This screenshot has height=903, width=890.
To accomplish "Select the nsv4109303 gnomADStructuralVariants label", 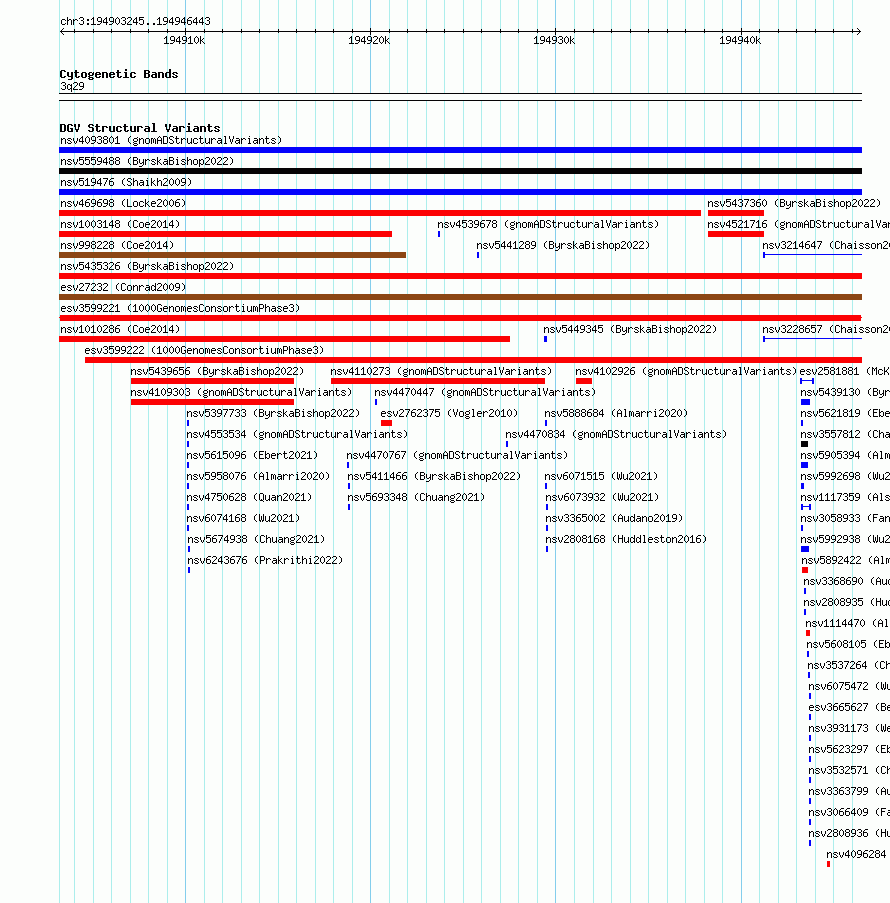I will pyautogui.click(x=241, y=393).
